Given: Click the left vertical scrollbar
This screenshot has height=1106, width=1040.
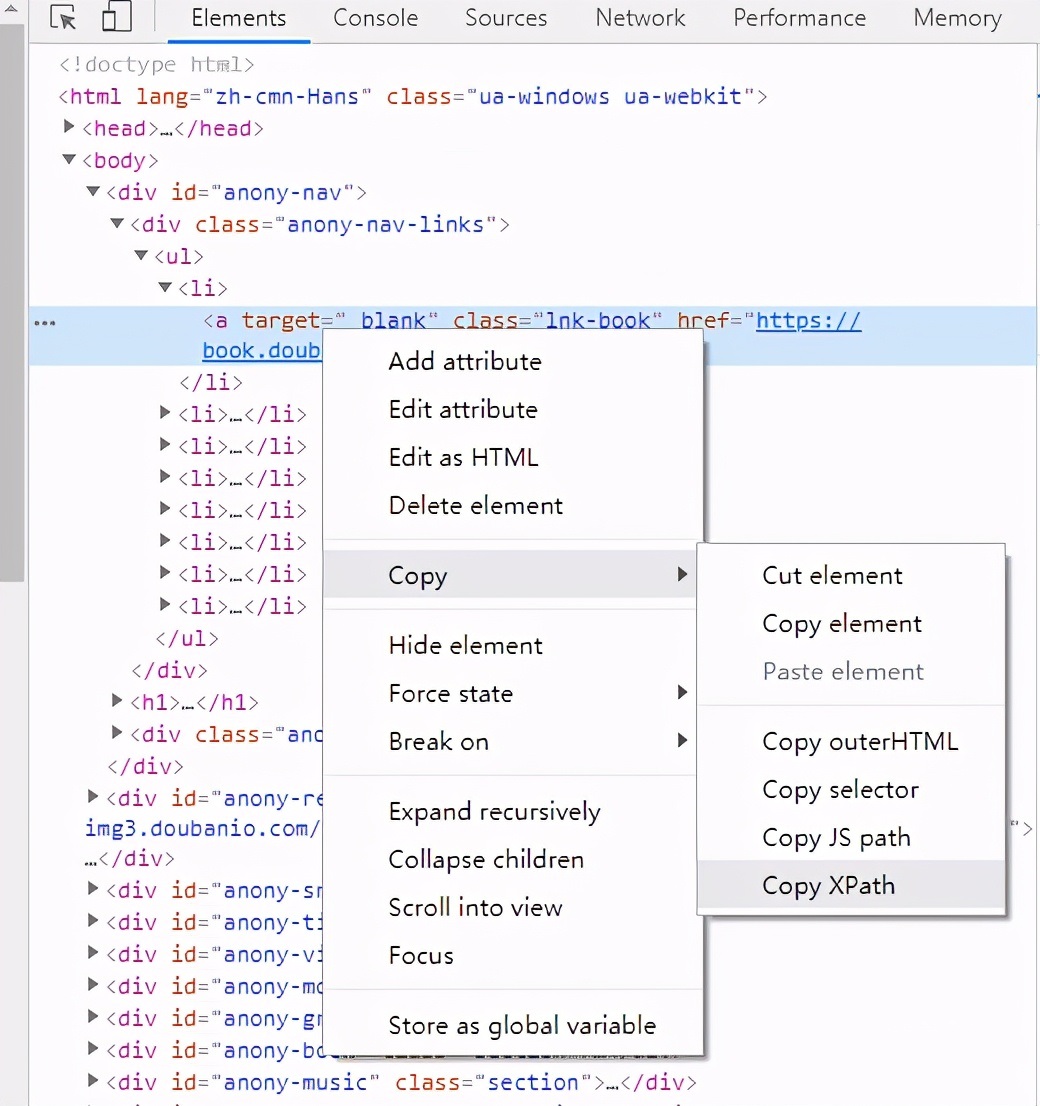Looking at the screenshot, I should (12, 300).
